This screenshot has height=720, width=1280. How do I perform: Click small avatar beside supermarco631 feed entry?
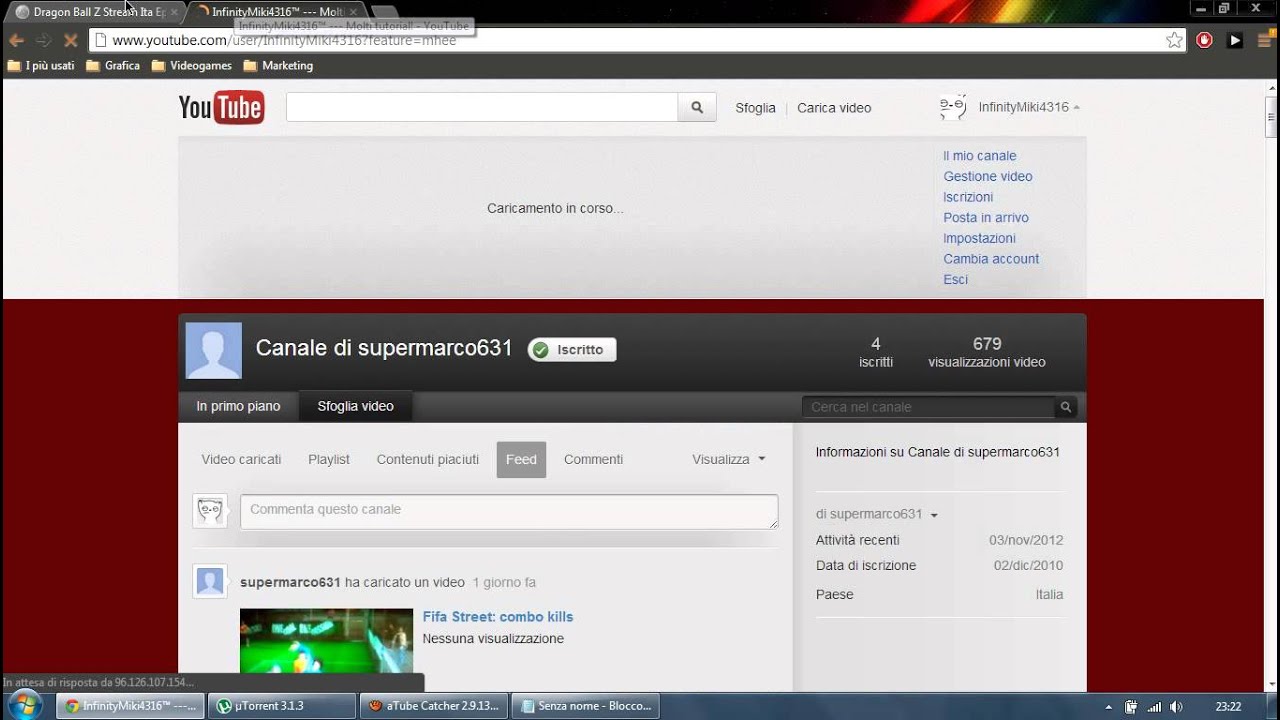[x=210, y=582]
